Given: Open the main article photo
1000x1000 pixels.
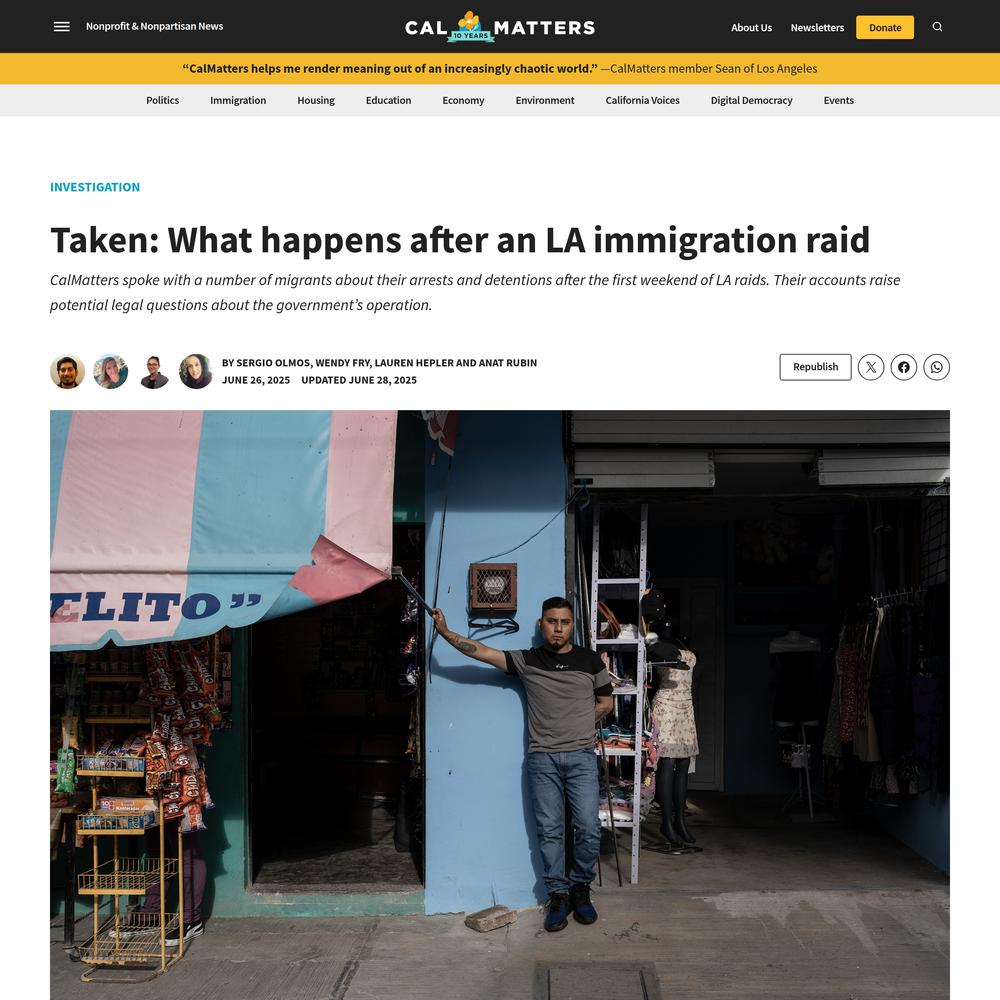Looking at the screenshot, I should (500, 705).
